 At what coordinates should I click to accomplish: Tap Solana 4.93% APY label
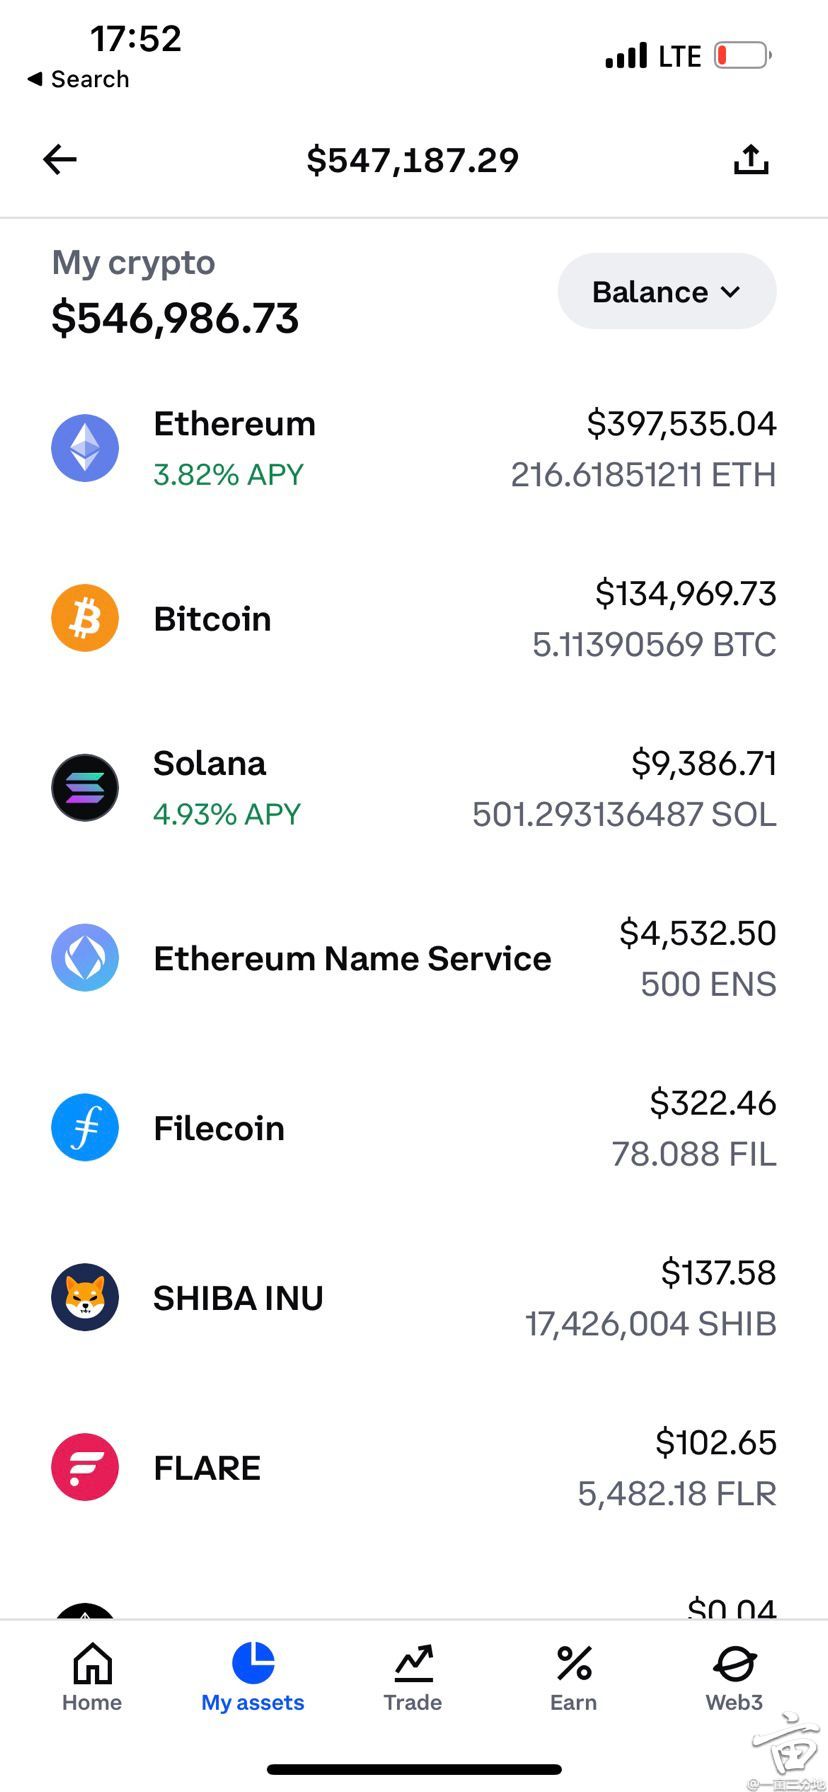pos(227,814)
